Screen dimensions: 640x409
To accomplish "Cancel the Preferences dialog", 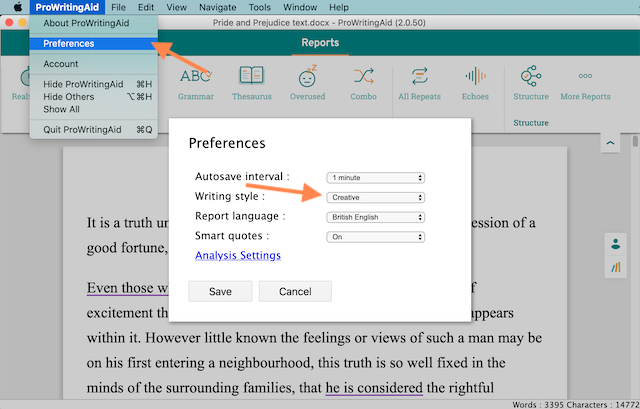I will pos(295,291).
